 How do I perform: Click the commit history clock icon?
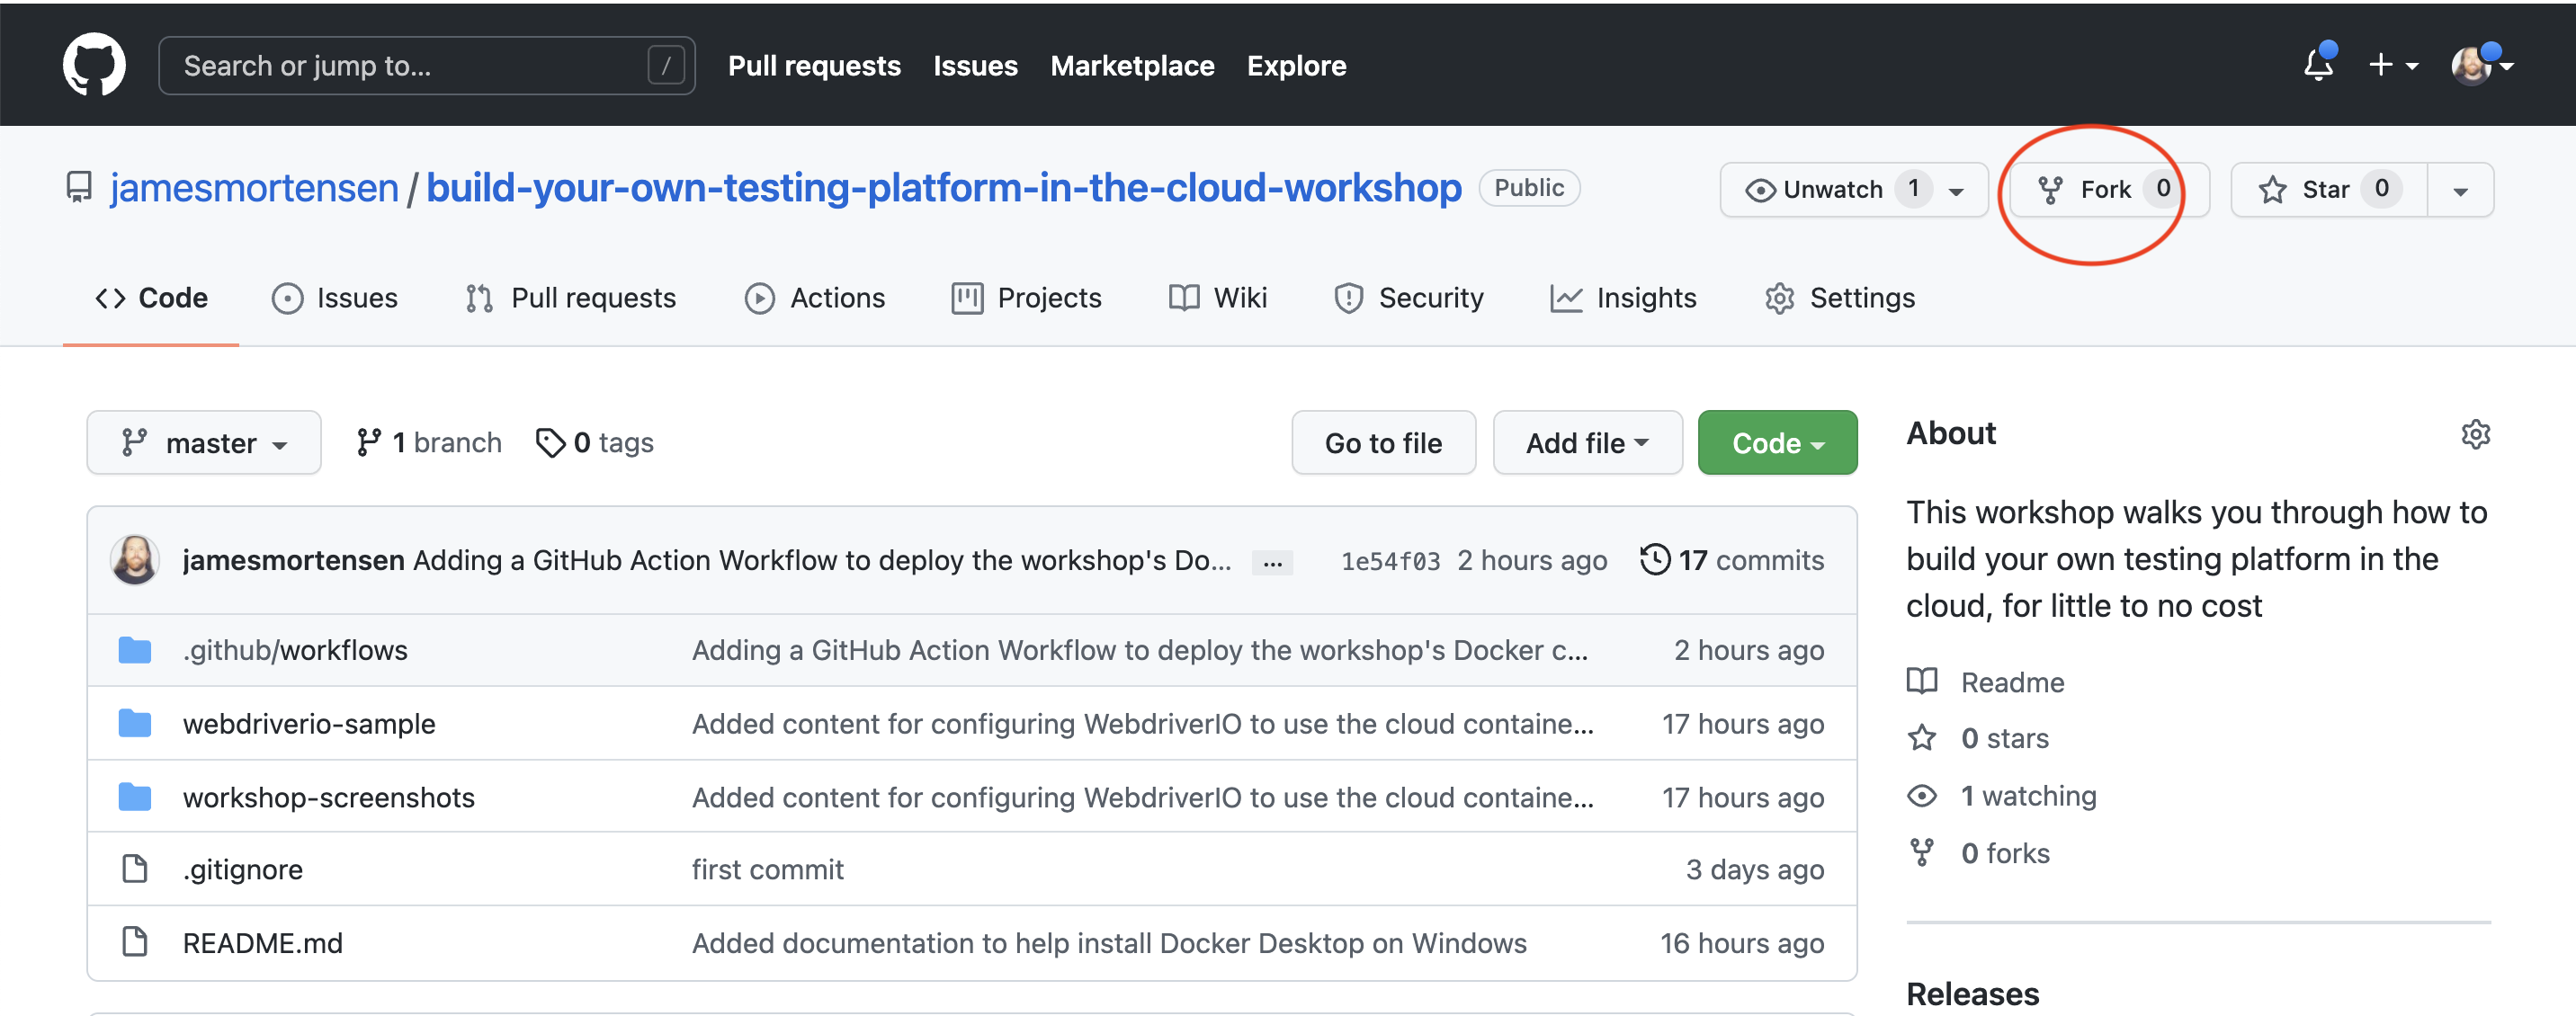(x=1655, y=559)
